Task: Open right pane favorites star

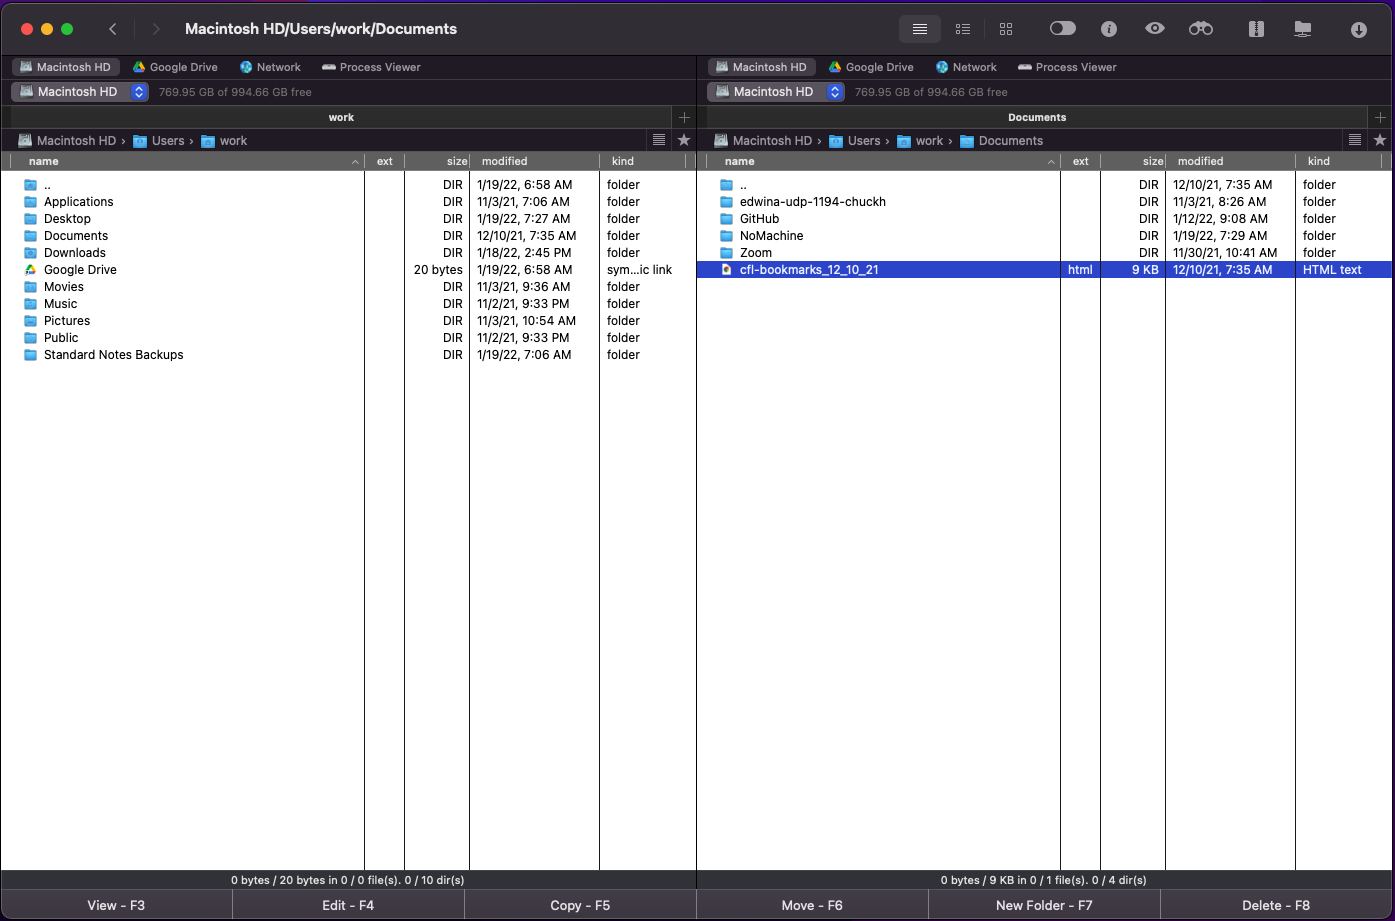Action: [x=1380, y=140]
